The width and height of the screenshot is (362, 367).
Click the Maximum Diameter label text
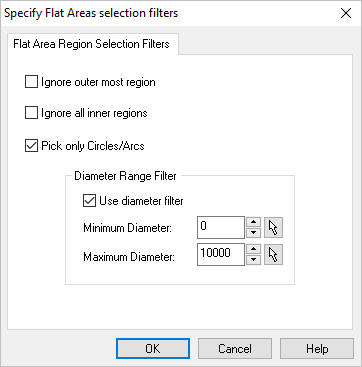[x=129, y=257]
